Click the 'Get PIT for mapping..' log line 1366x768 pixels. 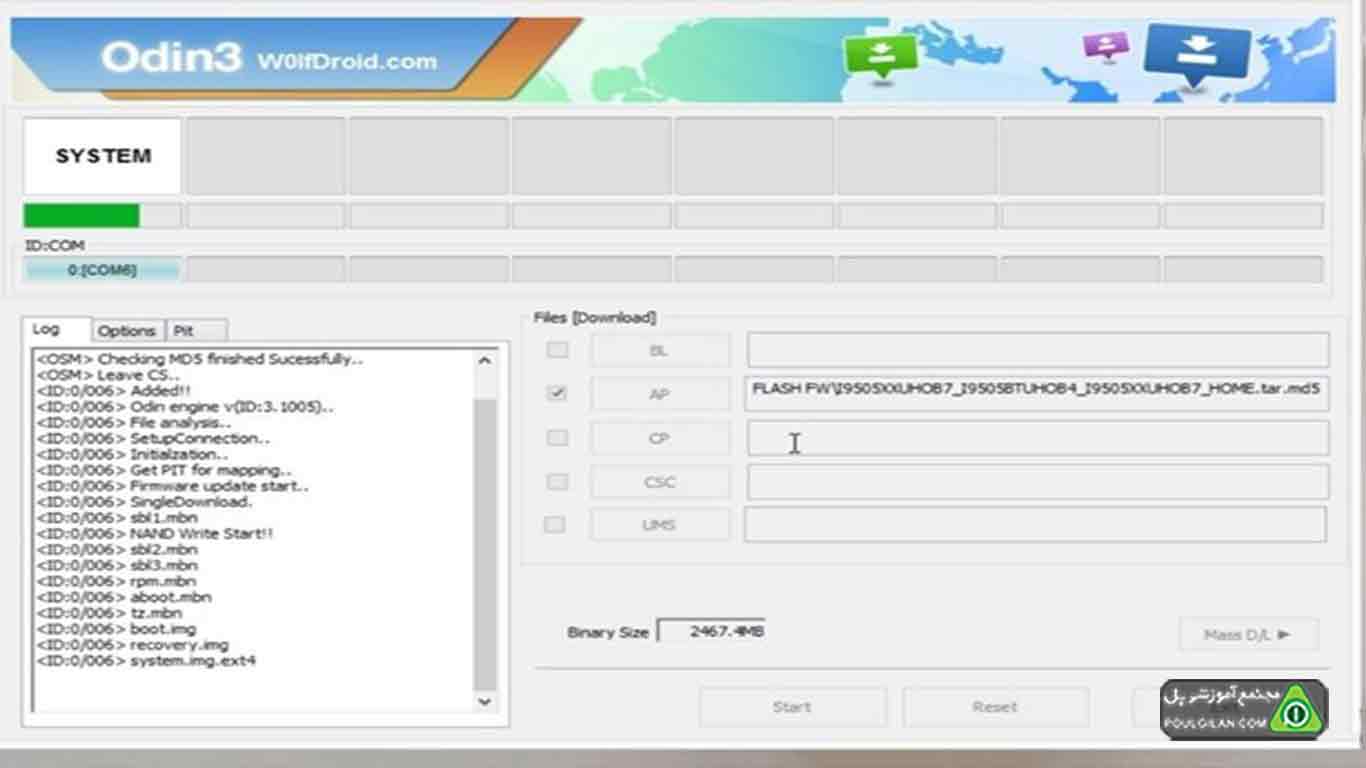[164, 470]
